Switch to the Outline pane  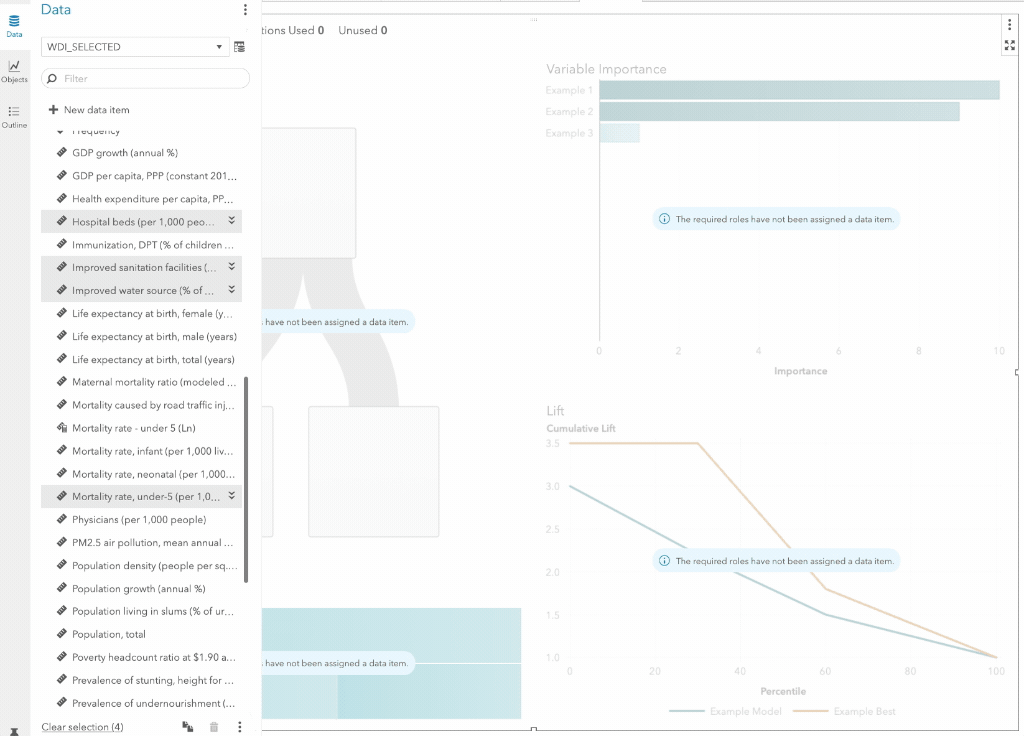pyautogui.click(x=14, y=116)
